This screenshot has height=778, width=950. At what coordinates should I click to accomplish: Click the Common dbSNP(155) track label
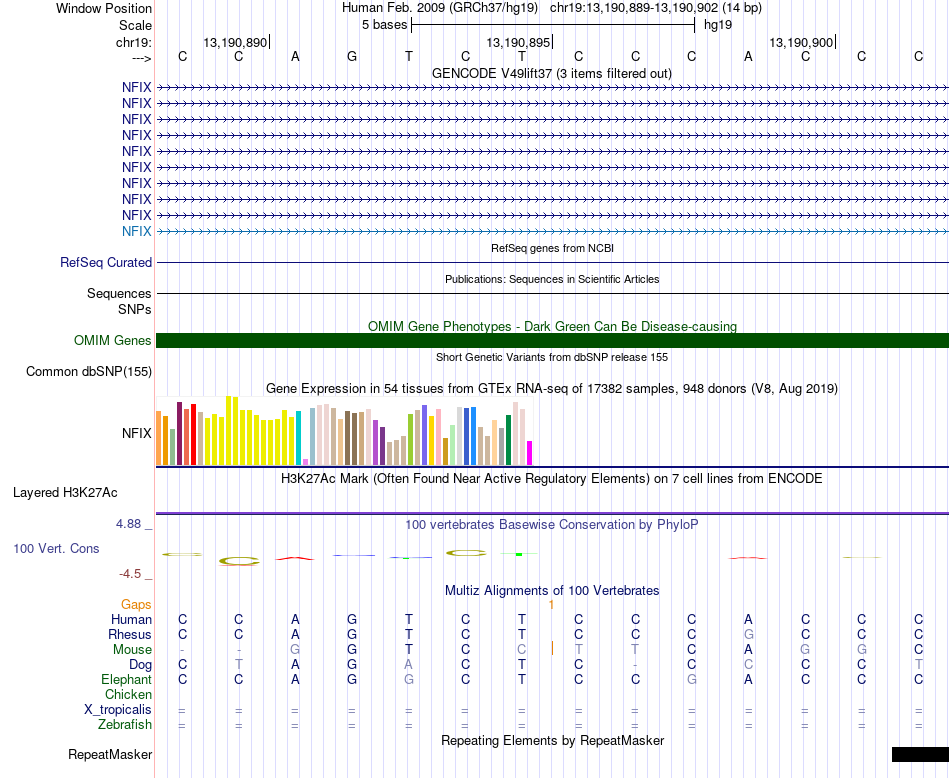[x=89, y=371]
